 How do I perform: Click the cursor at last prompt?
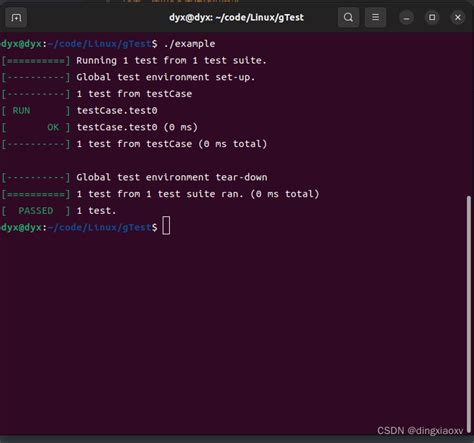[x=166, y=226]
